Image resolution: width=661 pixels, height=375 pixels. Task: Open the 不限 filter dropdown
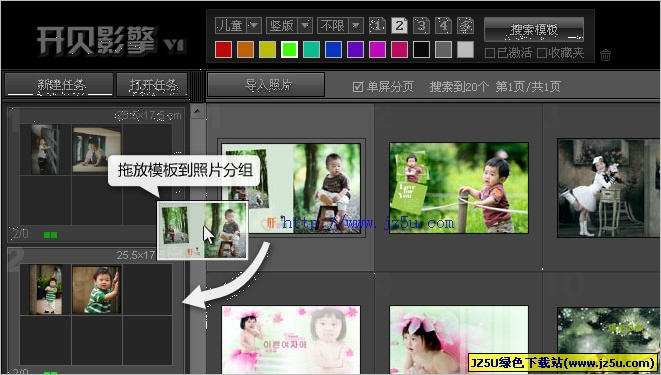pos(340,26)
